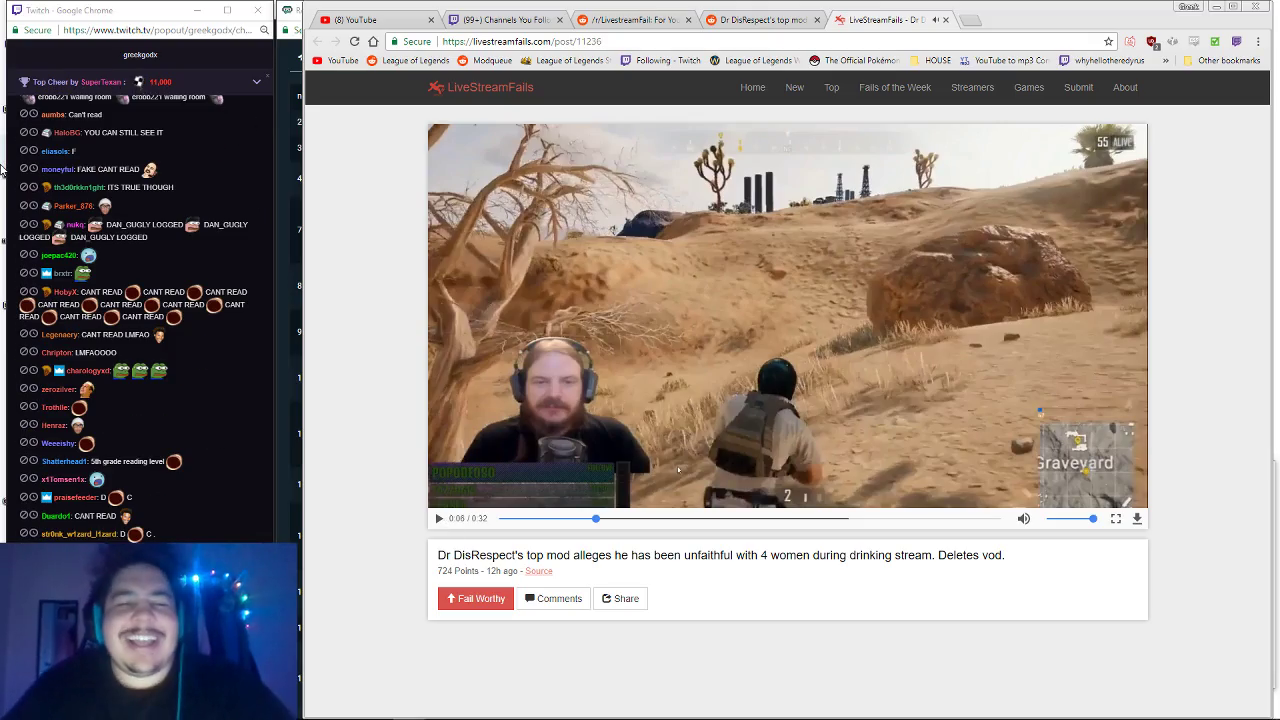Show hidden bookmarks via the chevron
The width and height of the screenshot is (1280, 720).
pos(1165,60)
